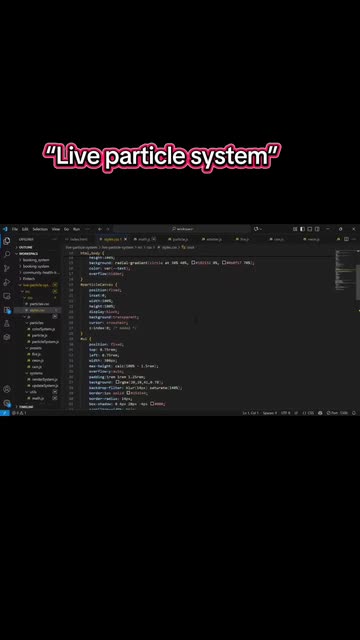Open the Run and Debug view

click(x=7, y=282)
